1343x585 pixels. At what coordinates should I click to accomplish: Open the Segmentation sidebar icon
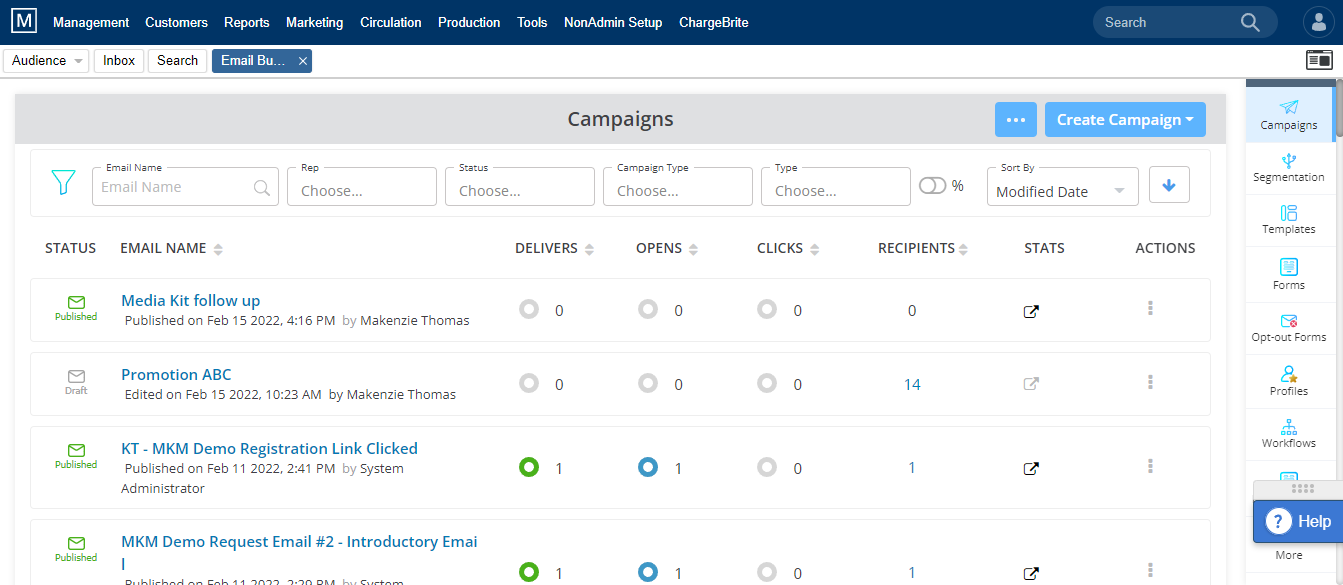1289,167
